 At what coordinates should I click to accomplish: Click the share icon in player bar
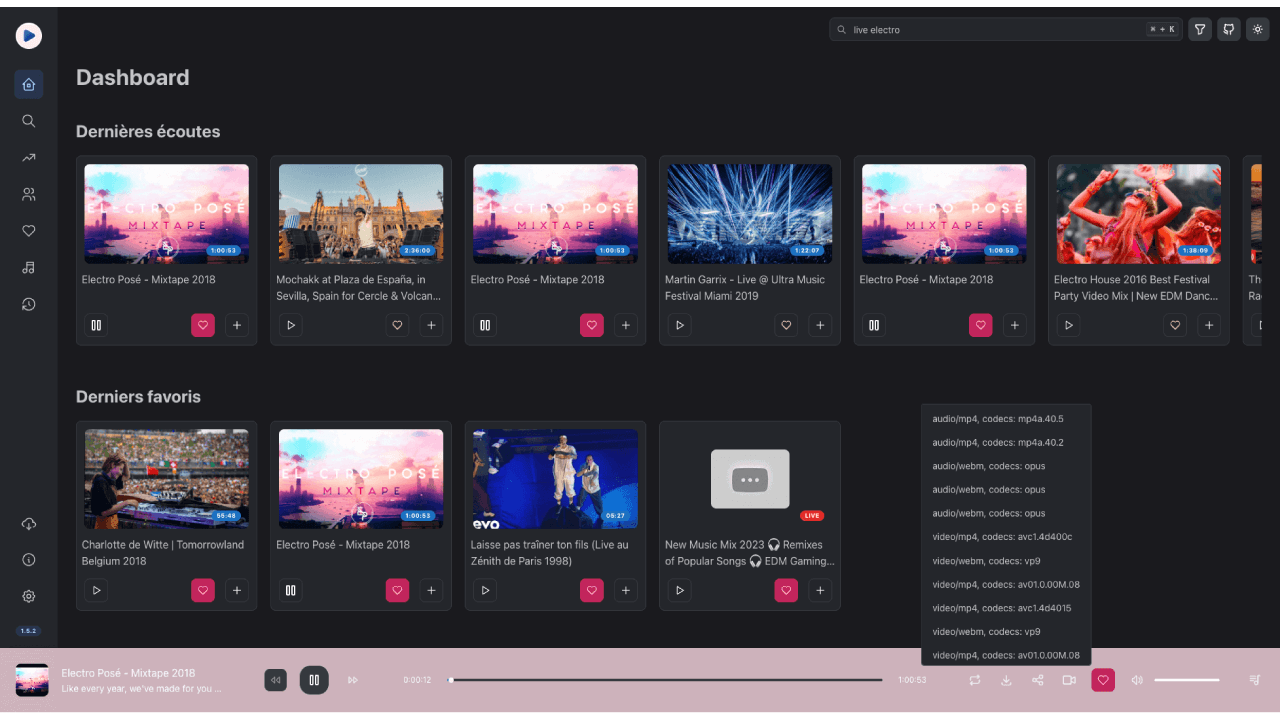click(1037, 680)
